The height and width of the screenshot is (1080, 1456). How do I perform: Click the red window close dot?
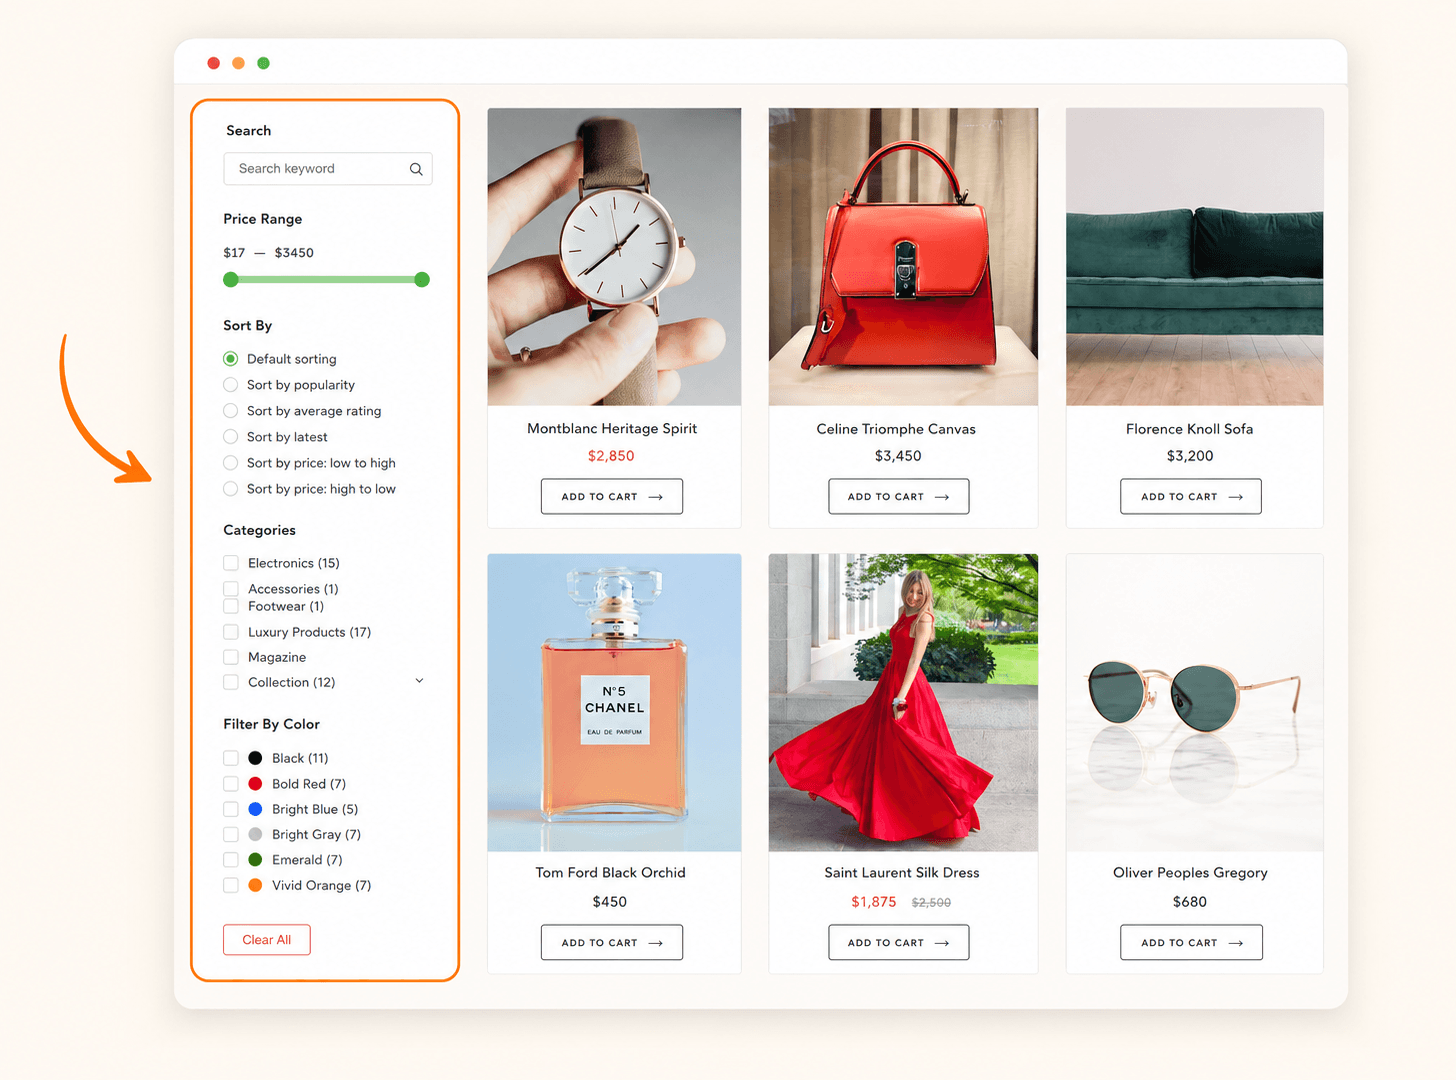[x=213, y=63]
